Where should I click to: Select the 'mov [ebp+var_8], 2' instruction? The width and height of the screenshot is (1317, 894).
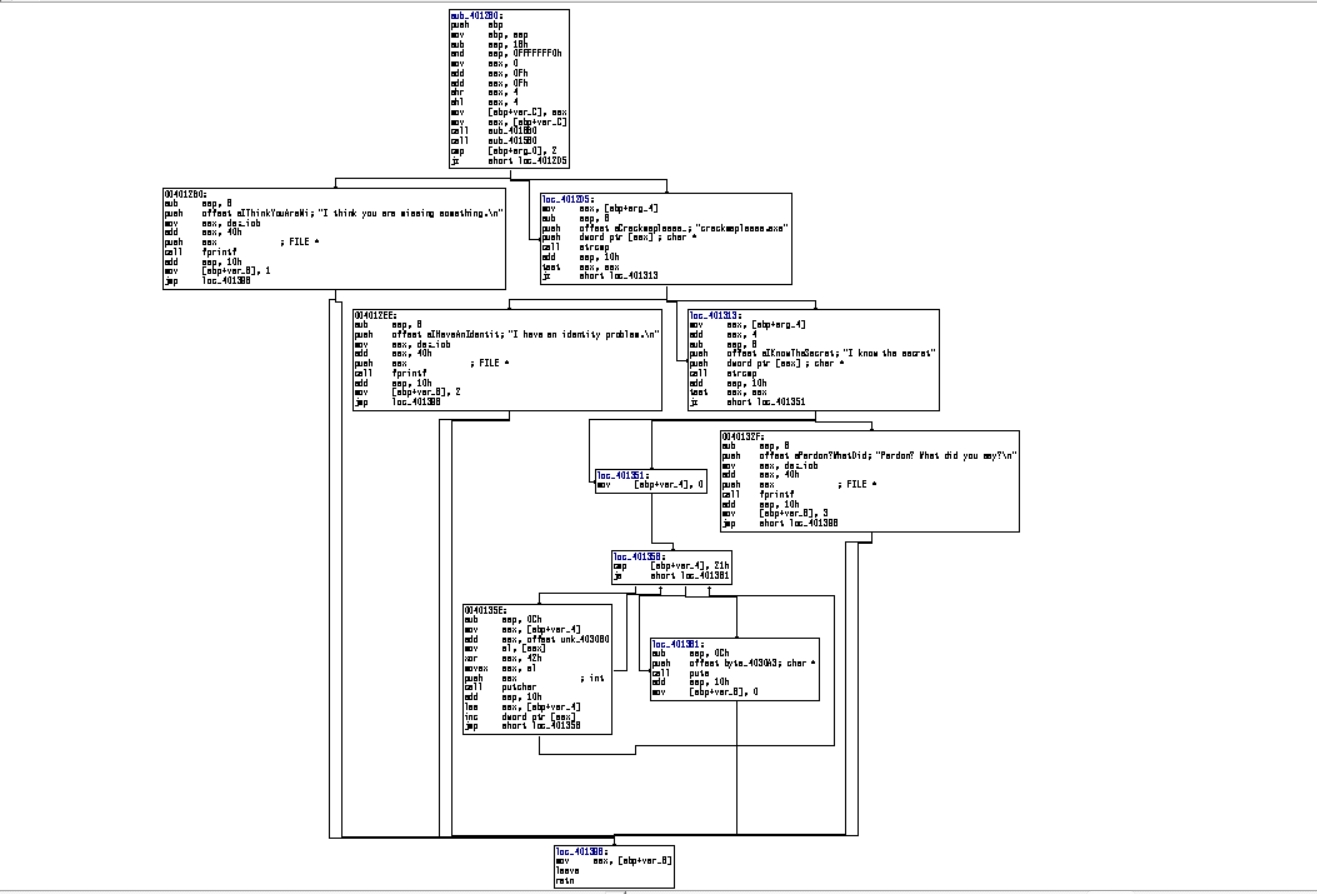coord(408,392)
